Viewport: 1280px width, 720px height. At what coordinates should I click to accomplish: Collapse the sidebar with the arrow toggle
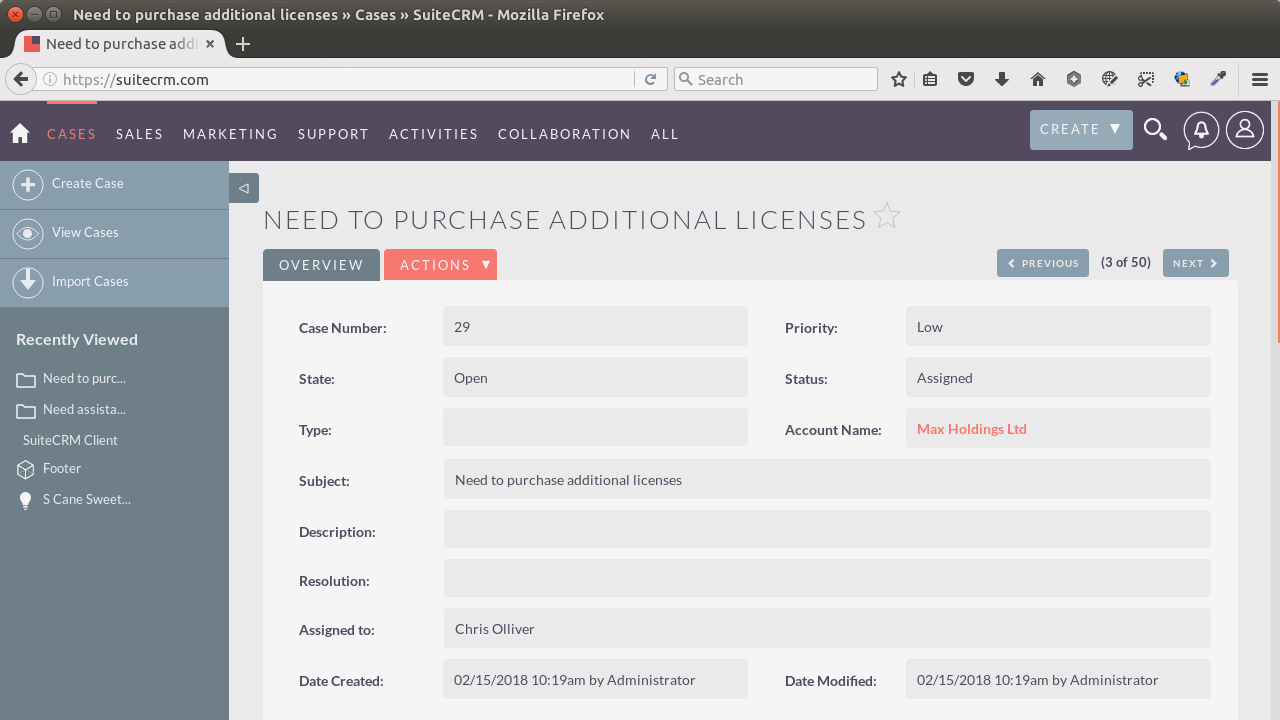[243, 187]
